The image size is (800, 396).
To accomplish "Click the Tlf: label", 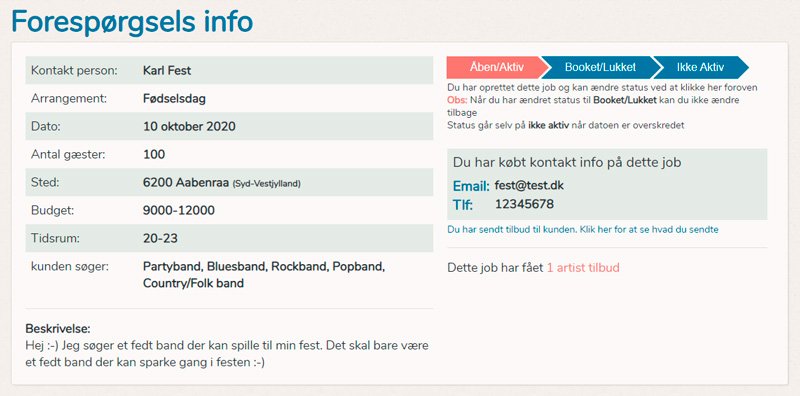I will coord(463,205).
